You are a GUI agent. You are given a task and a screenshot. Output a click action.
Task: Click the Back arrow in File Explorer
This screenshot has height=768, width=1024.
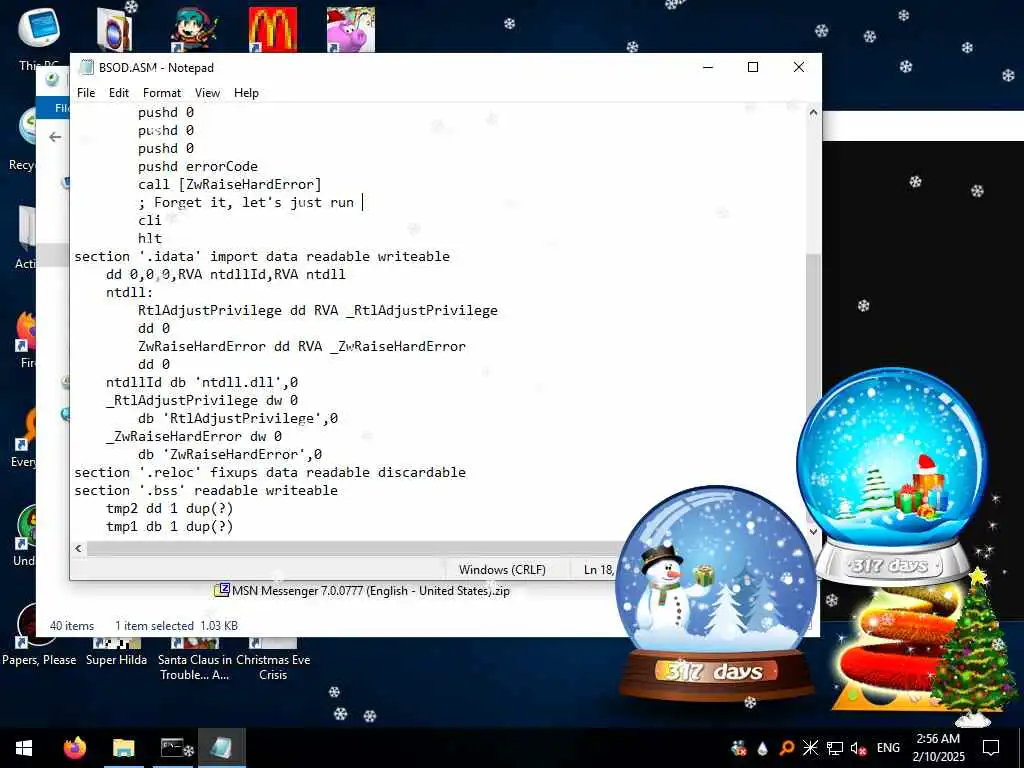(55, 136)
